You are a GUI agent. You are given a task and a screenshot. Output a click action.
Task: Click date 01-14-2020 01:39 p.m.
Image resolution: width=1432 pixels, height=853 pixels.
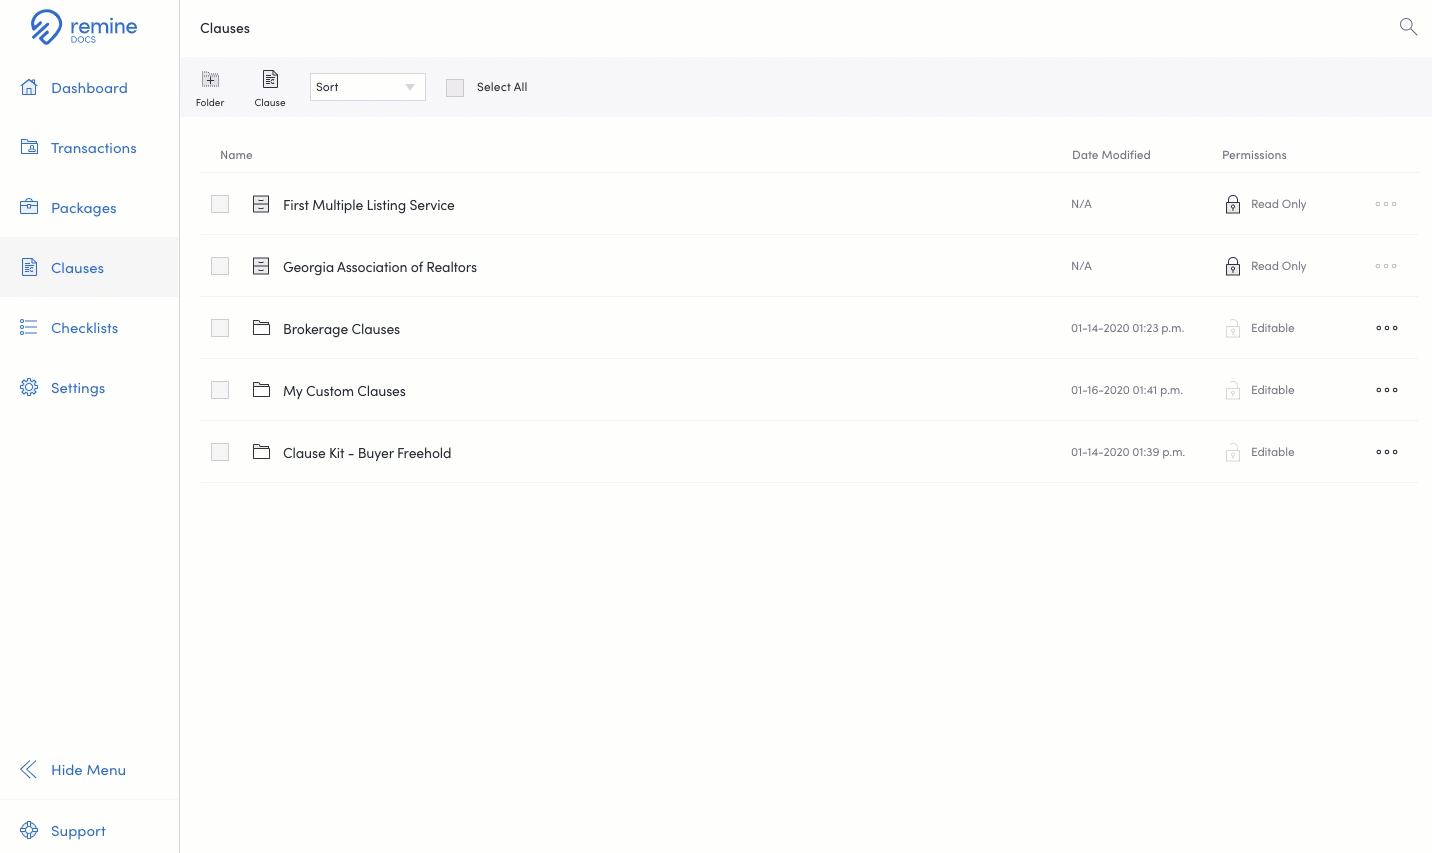1128,452
